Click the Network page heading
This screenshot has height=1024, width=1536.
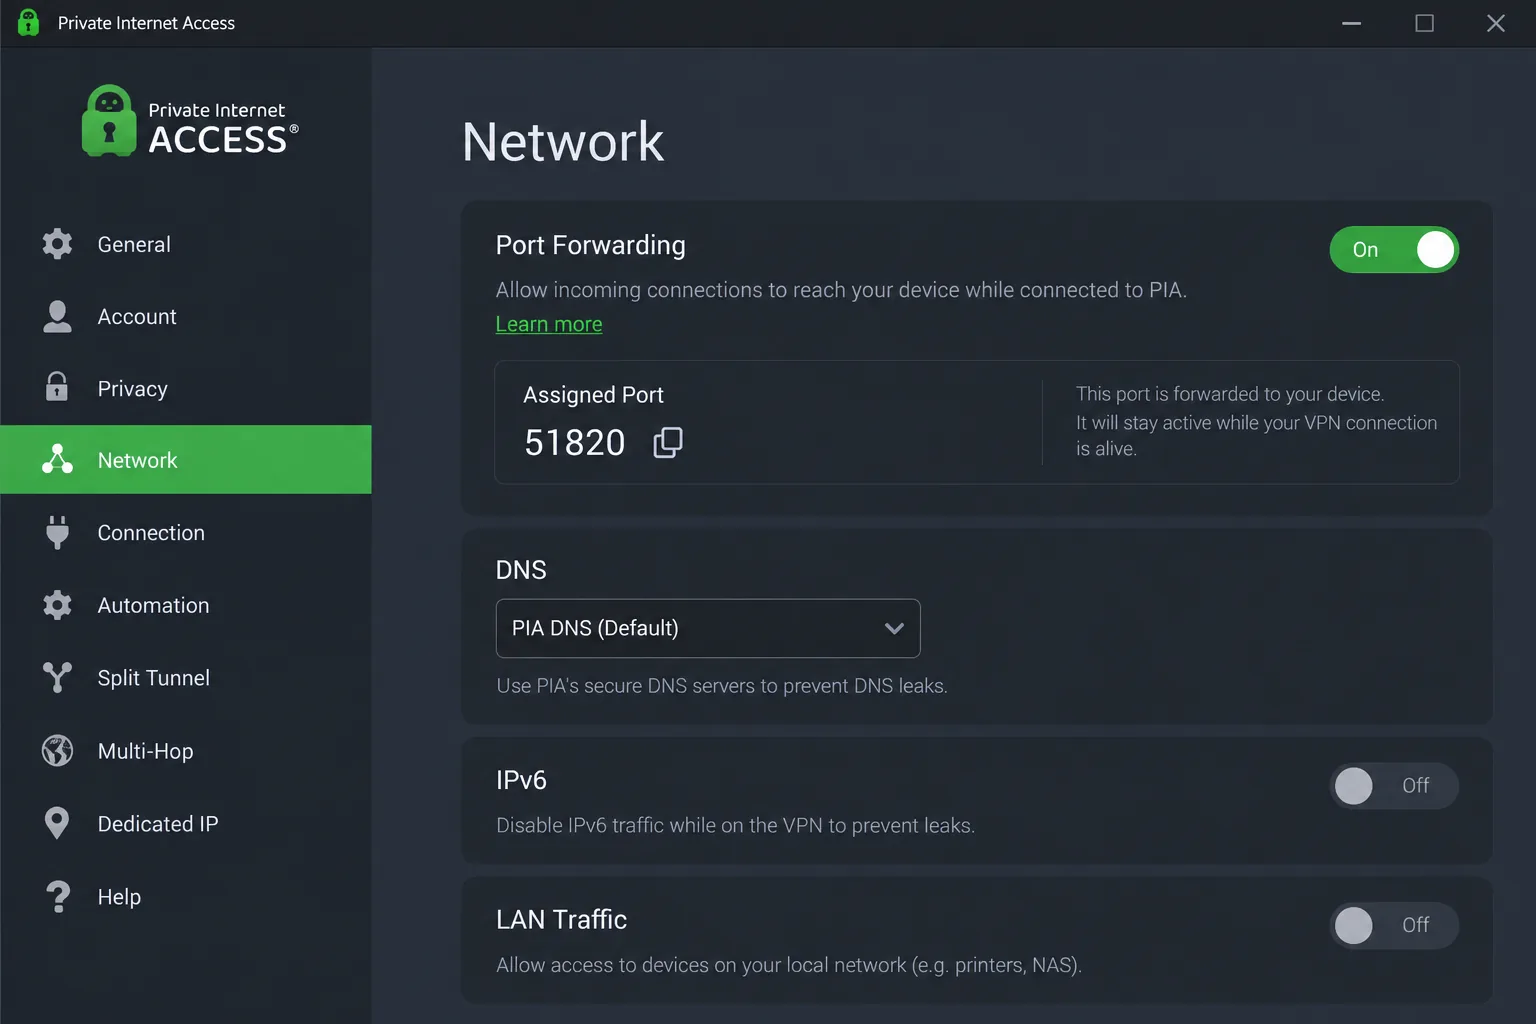(563, 141)
